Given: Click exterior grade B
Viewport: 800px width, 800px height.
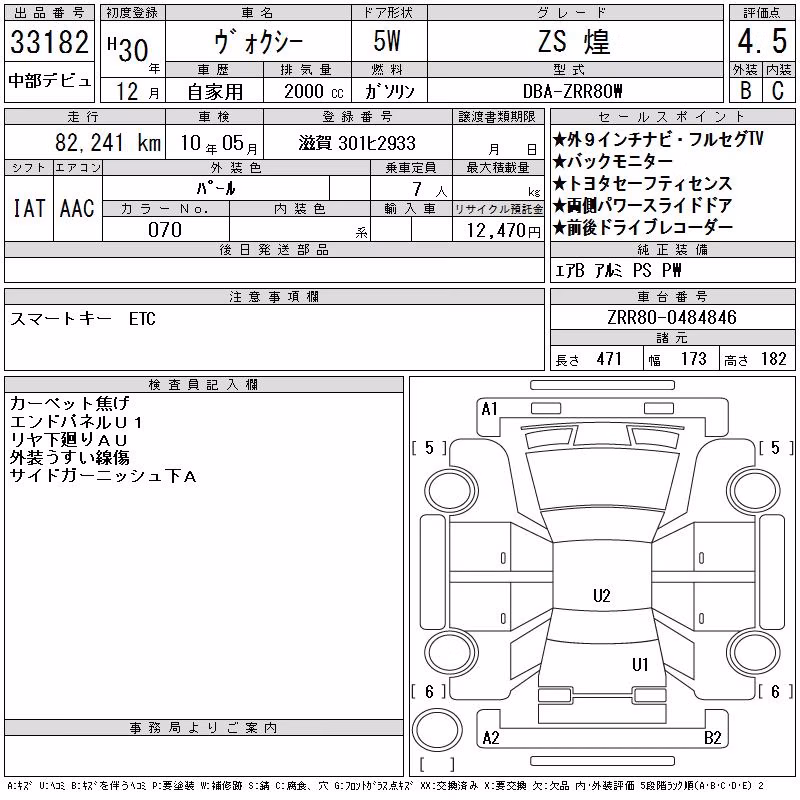Looking at the screenshot, I should coord(745,91).
